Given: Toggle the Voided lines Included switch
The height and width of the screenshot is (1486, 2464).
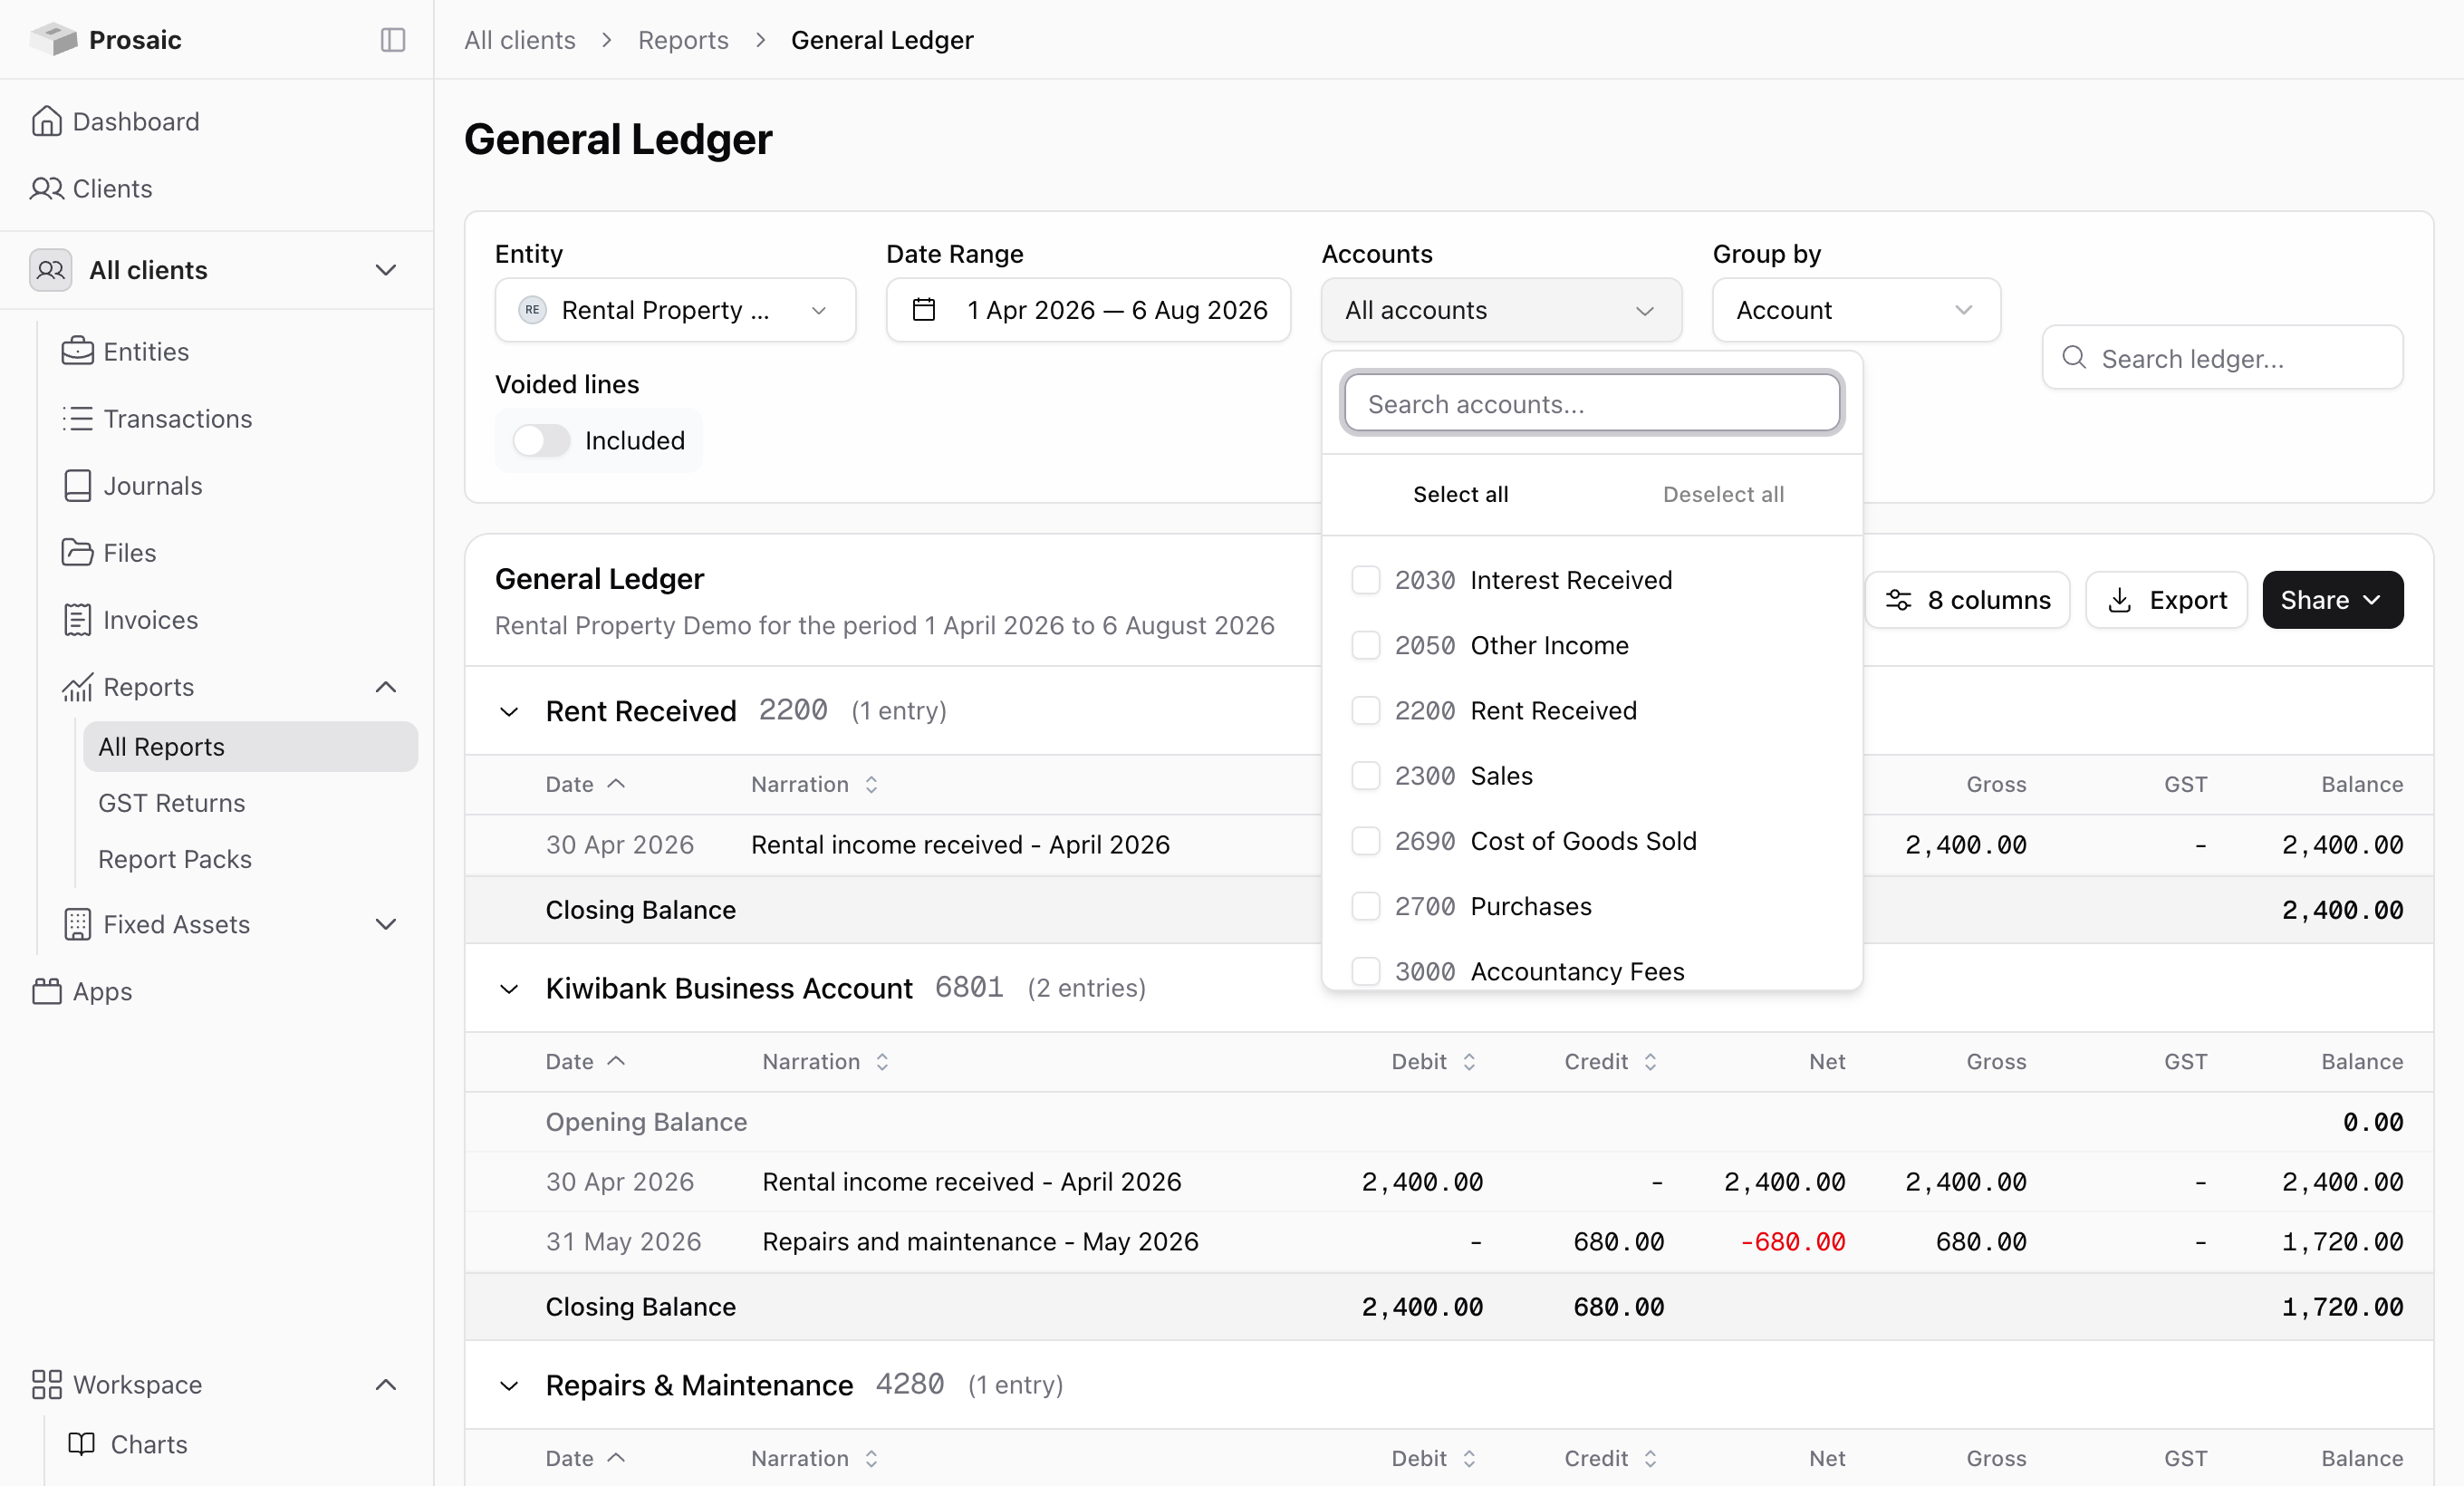Looking at the screenshot, I should [x=541, y=440].
